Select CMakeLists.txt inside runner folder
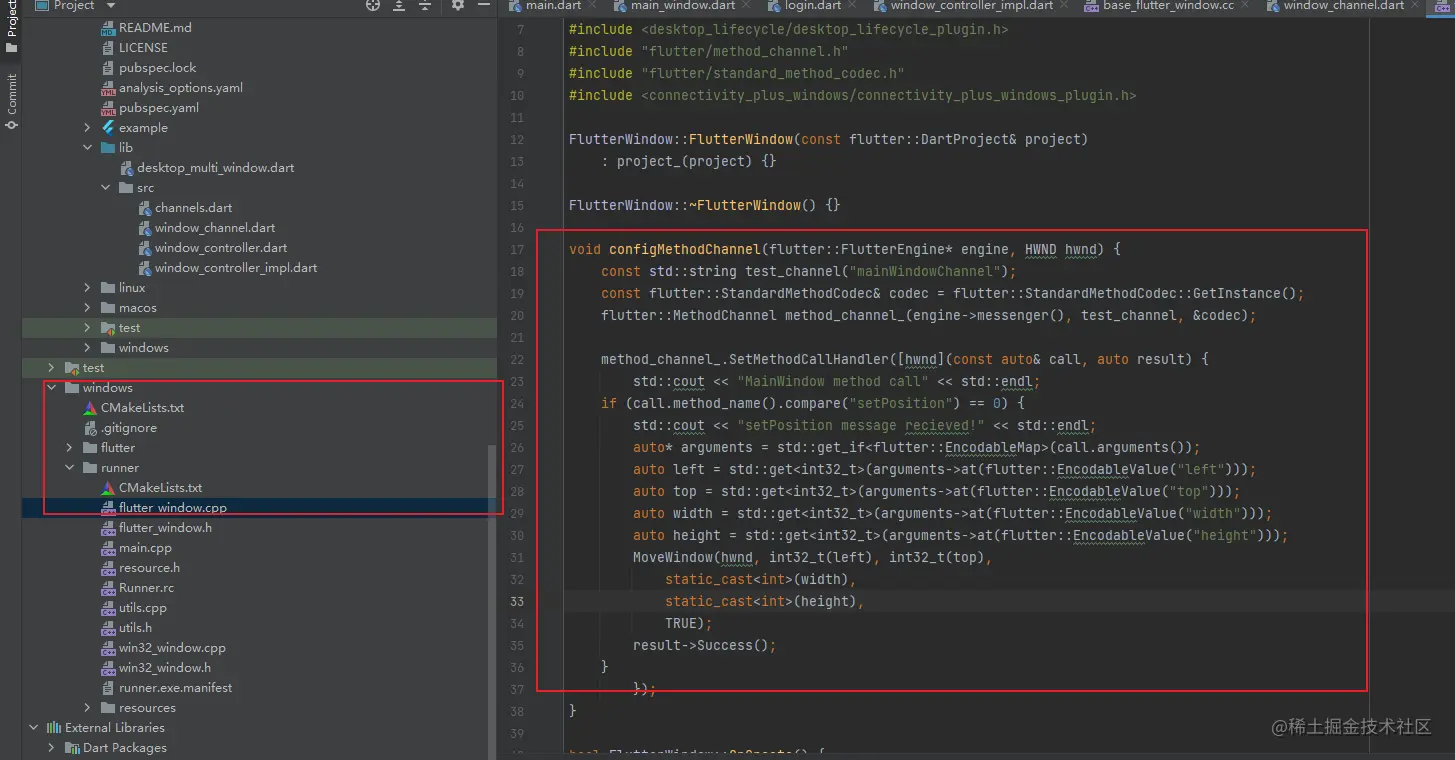This screenshot has height=760, width=1455. pos(160,488)
